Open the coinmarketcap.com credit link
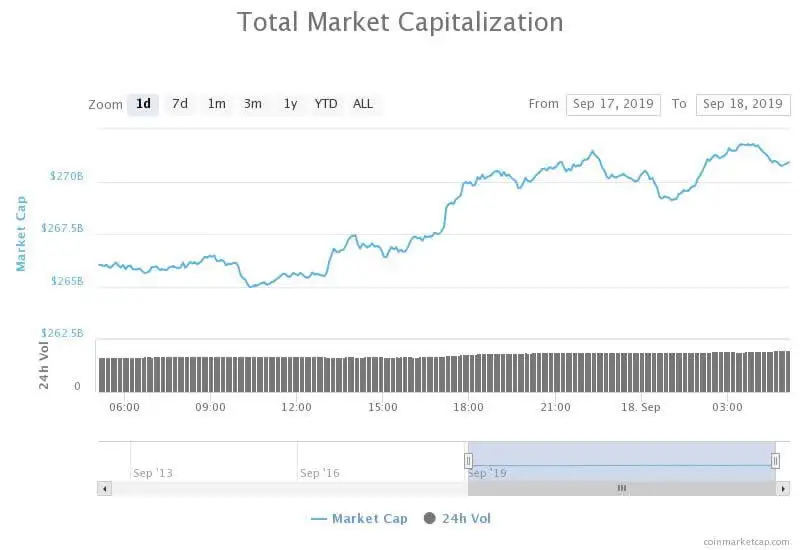The width and height of the screenshot is (800, 550). point(746,541)
